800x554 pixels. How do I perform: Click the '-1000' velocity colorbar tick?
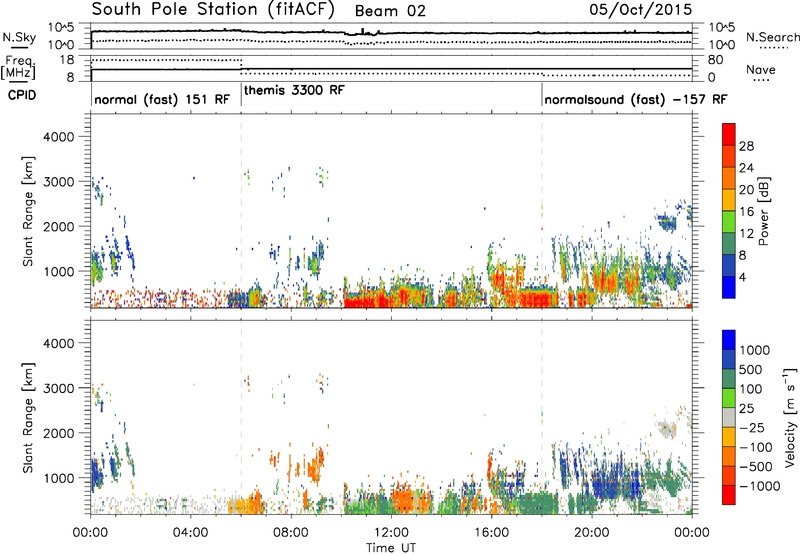[760, 486]
